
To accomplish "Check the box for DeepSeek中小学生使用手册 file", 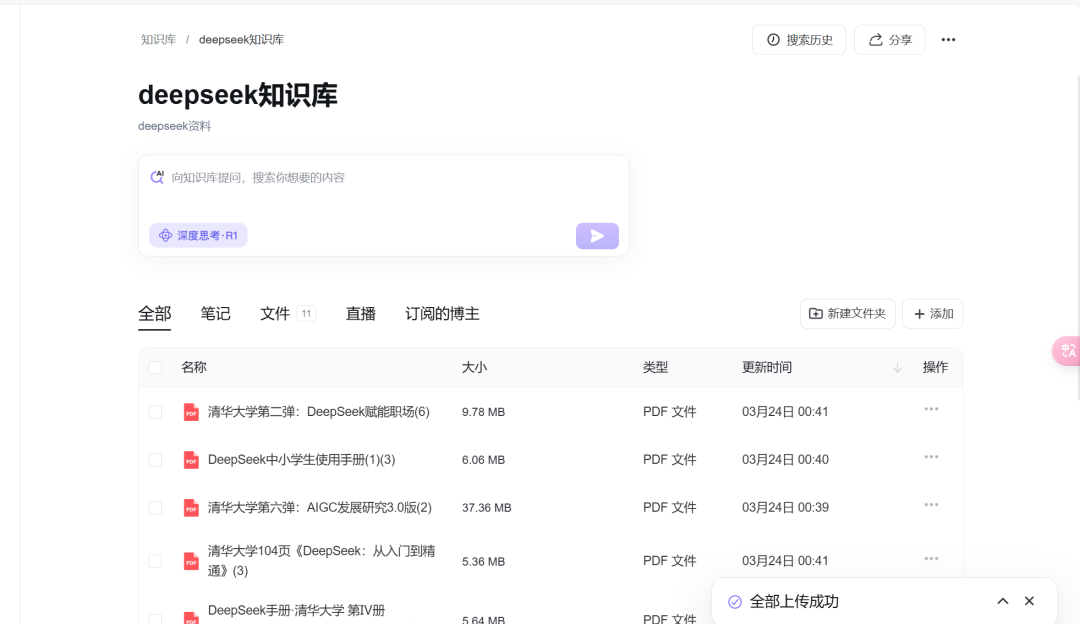I will tap(155, 459).
